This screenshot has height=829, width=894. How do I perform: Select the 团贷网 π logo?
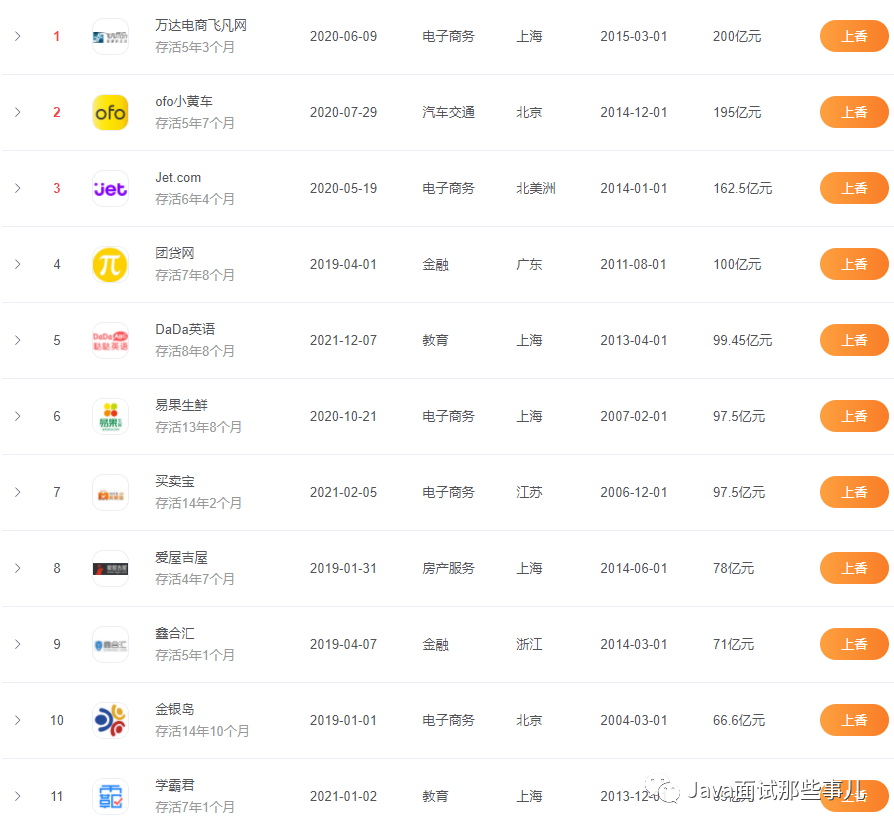(110, 264)
